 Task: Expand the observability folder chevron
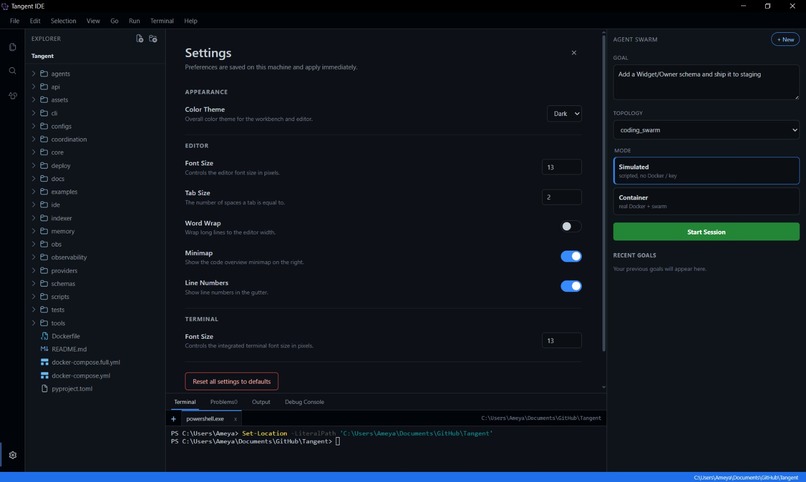pyautogui.click(x=33, y=257)
